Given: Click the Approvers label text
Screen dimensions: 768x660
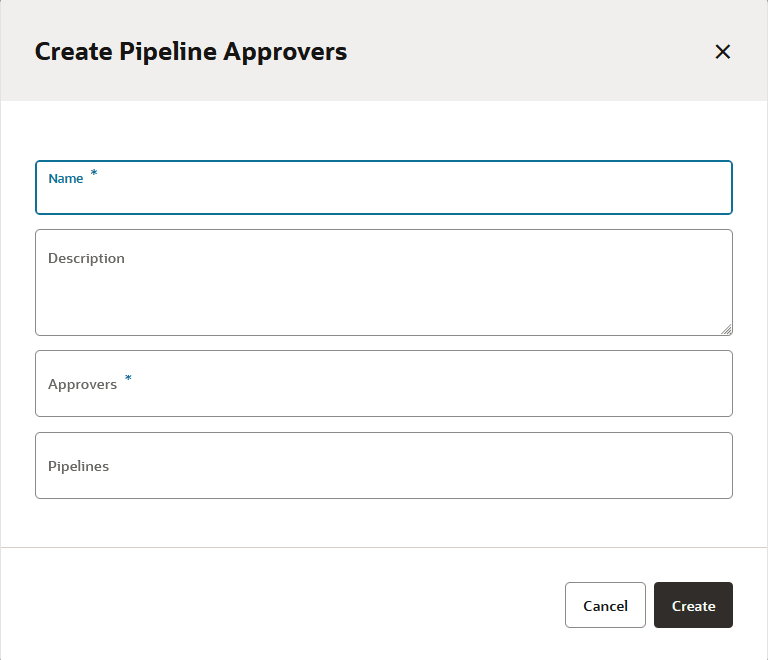Looking at the screenshot, I should pos(82,384).
